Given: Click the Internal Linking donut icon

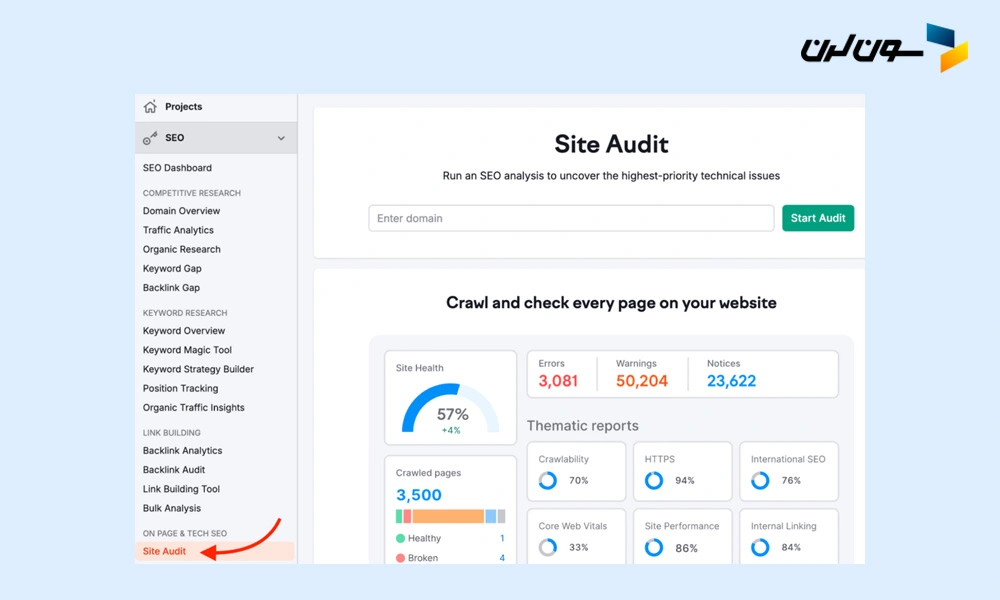Looking at the screenshot, I should (760, 548).
